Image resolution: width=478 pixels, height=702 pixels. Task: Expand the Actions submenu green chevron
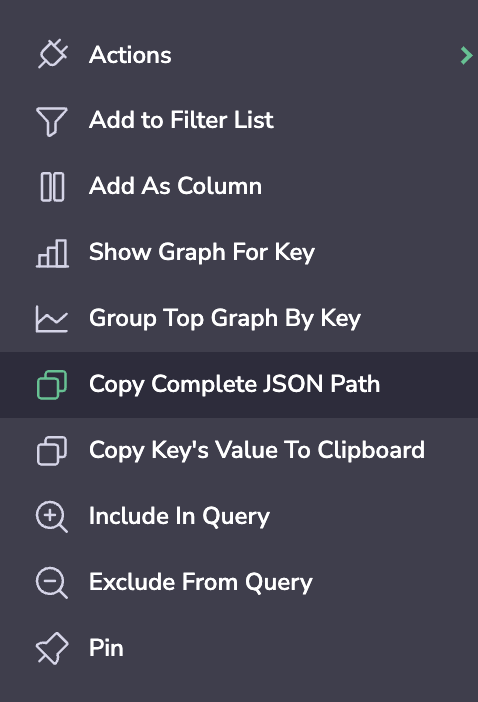tap(466, 55)
